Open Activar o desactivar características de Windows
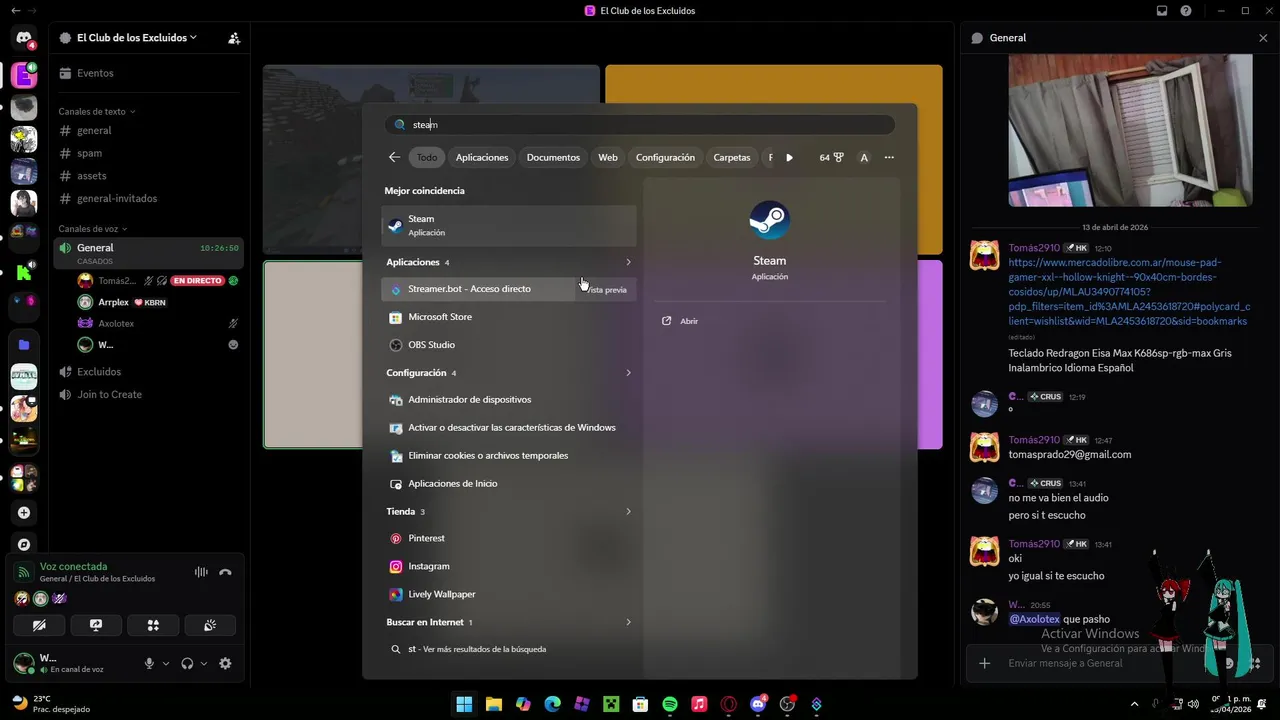Viewport: 1280px width, 720px height. 509,427
